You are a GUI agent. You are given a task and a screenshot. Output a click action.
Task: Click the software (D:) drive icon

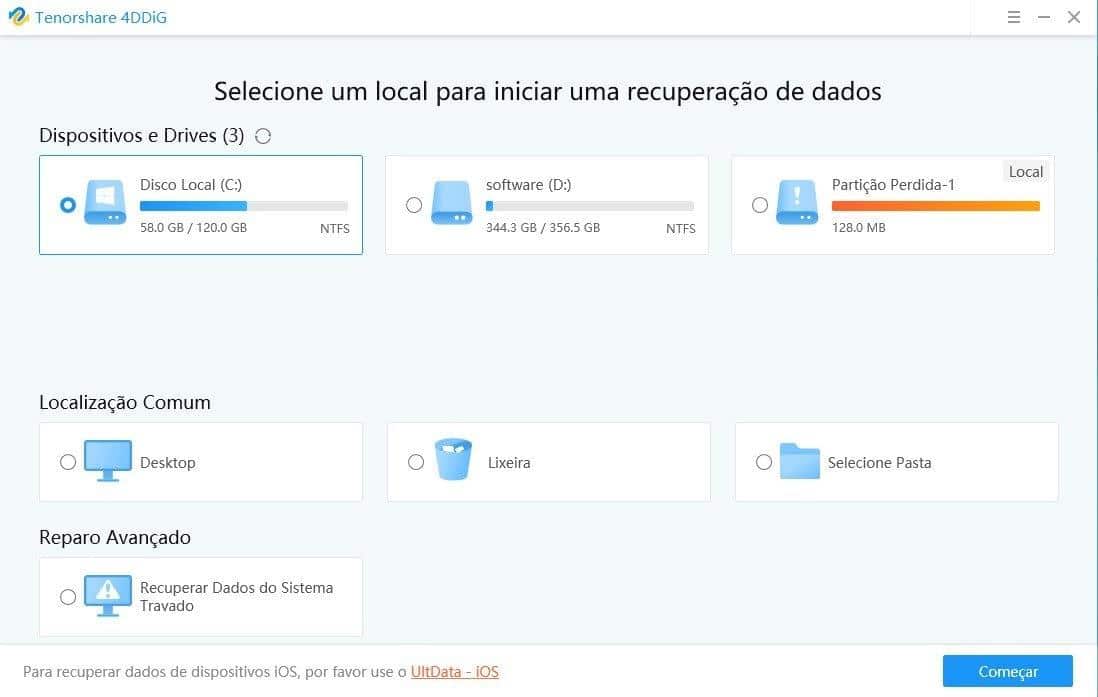451,202
